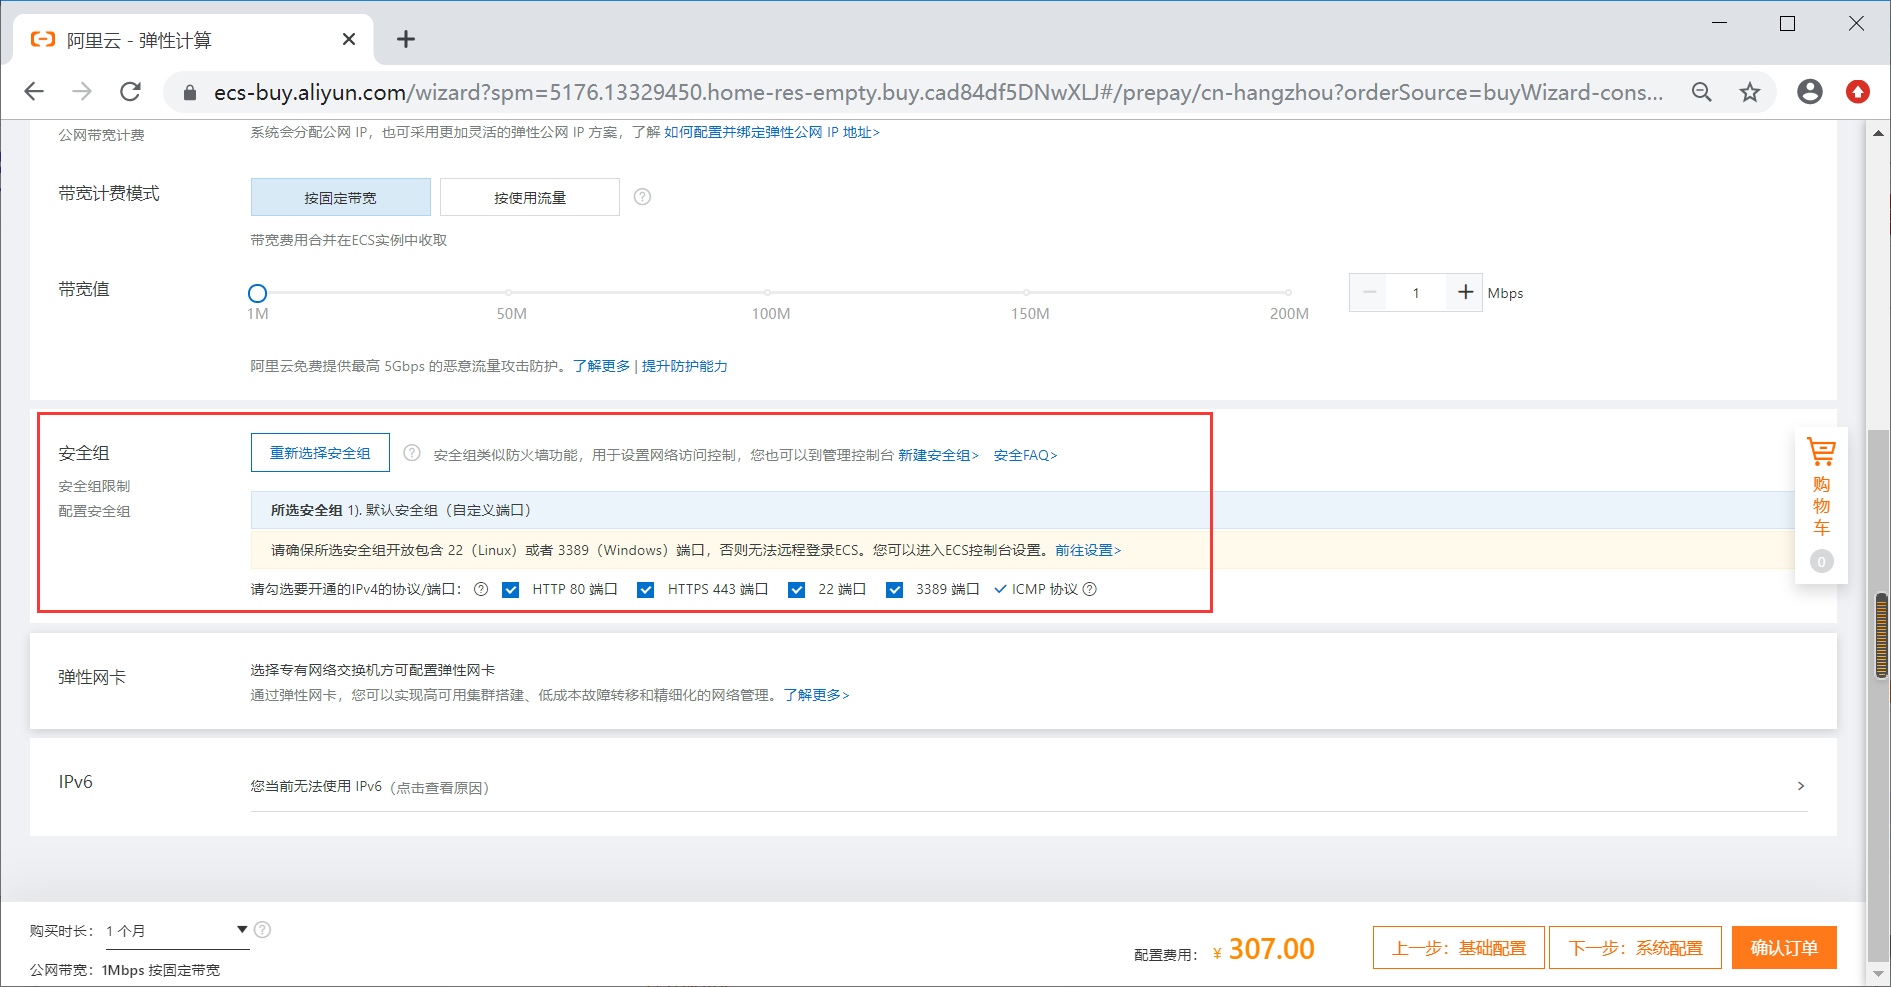Click the zoom magnifier icon in address bar
The image size is (1891, 987).
1701,92
